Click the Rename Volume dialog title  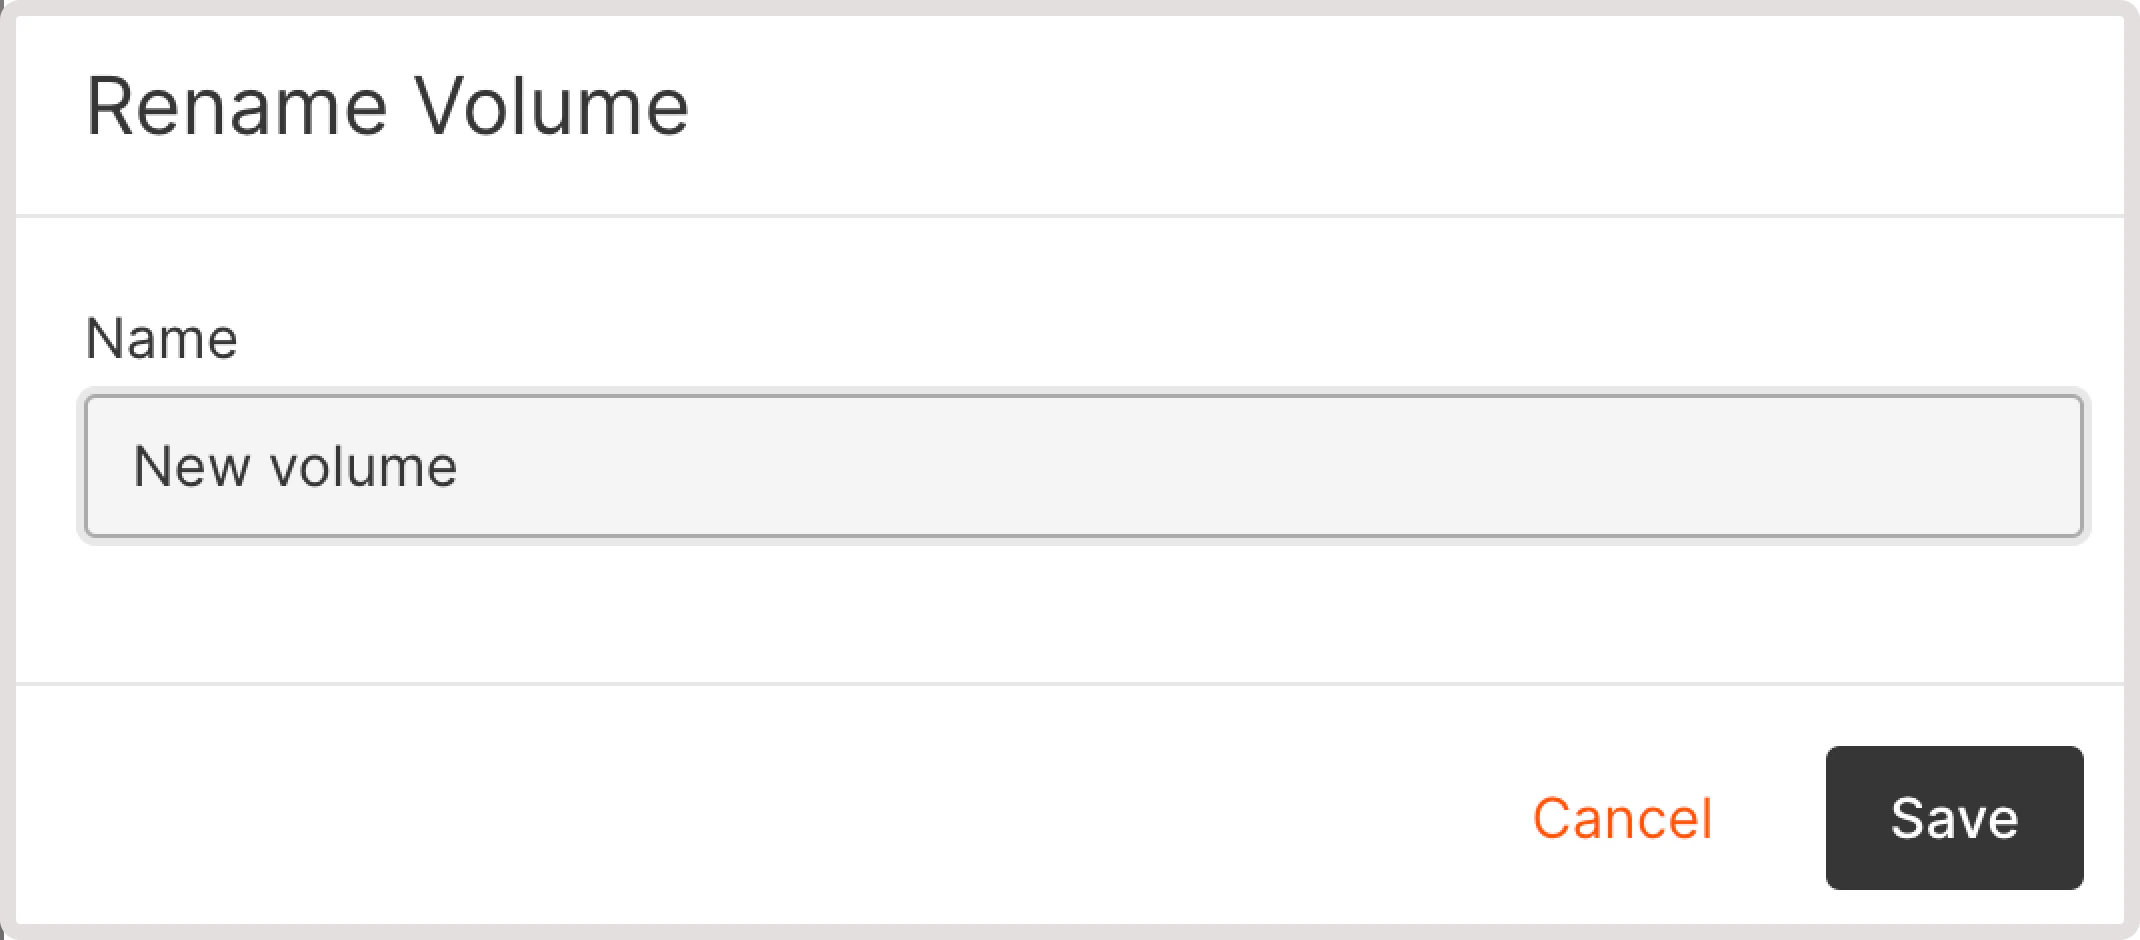[388, 103]
